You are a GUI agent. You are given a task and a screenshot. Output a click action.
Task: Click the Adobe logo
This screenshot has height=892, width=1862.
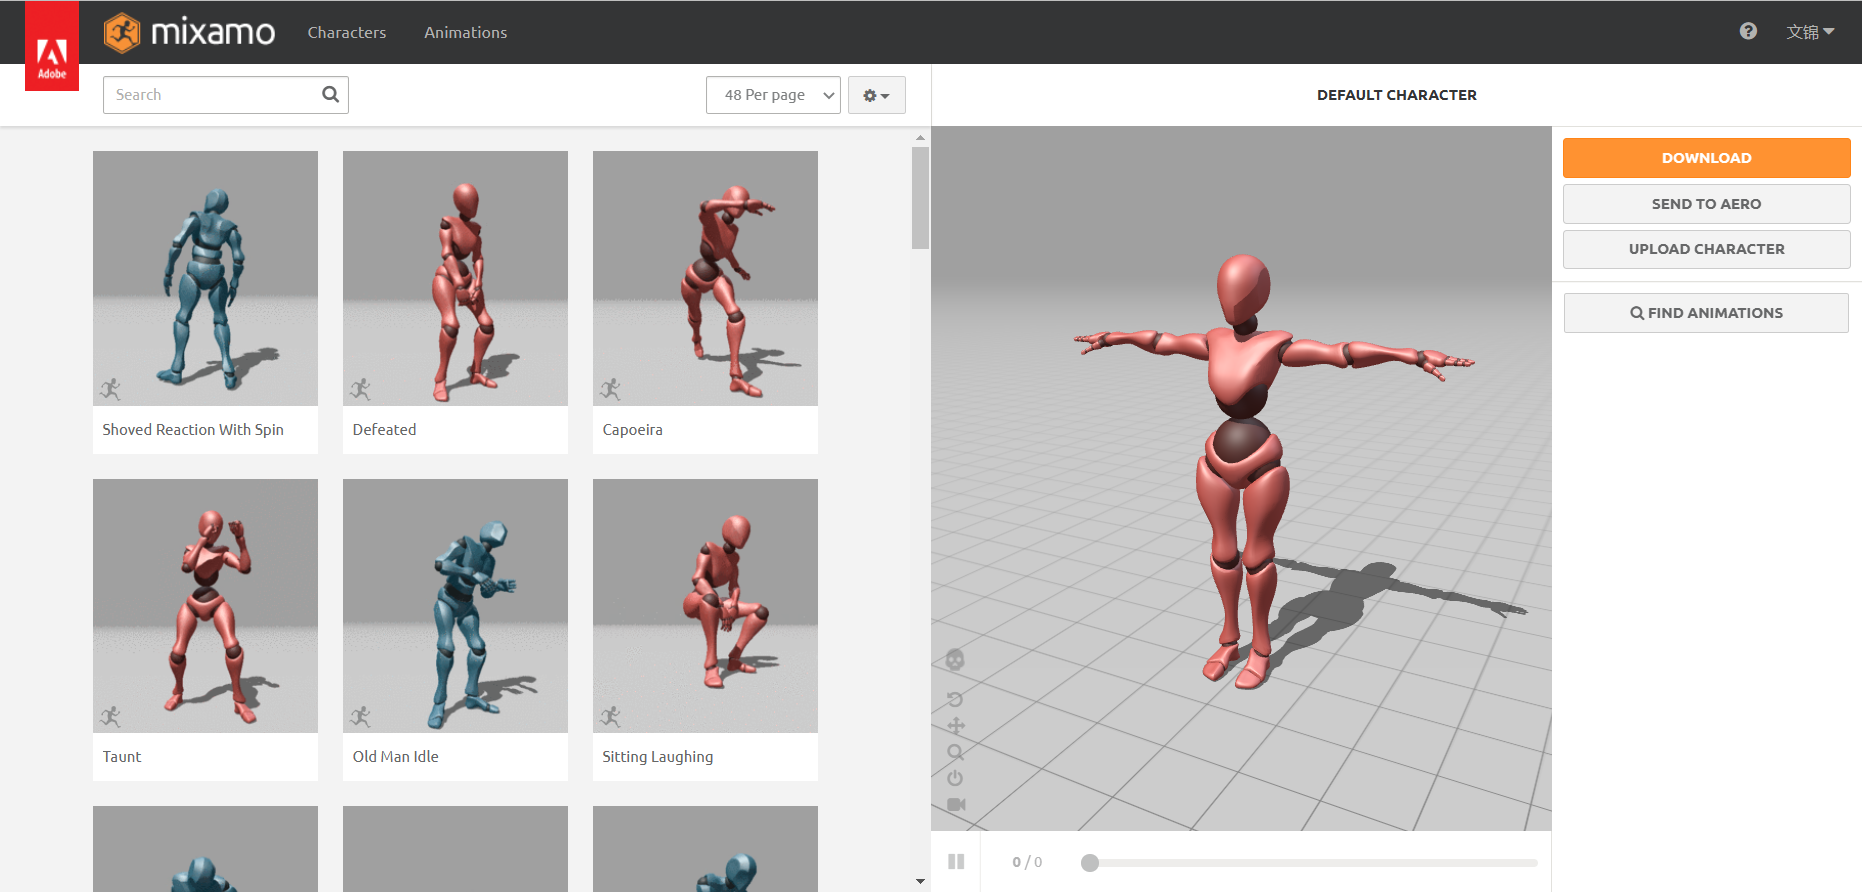coord(52,46)
